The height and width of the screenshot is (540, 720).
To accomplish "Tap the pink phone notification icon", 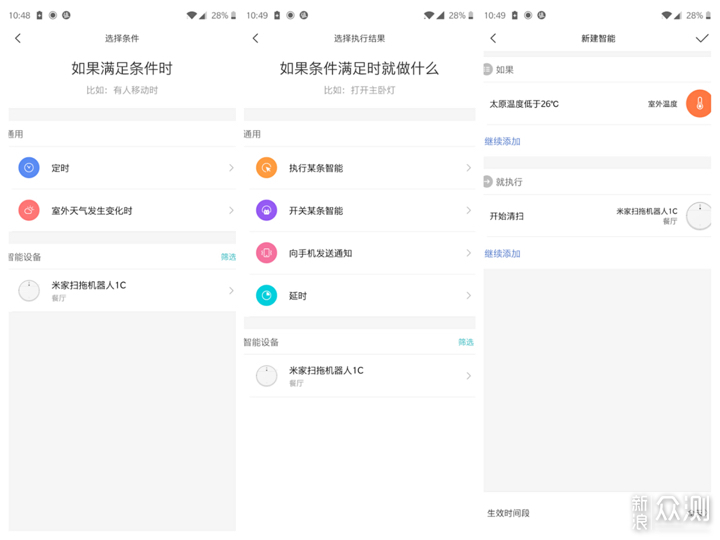I will pos(266,253).
